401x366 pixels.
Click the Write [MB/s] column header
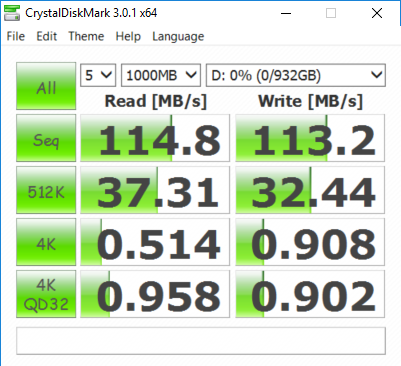[x=310, y=101]
